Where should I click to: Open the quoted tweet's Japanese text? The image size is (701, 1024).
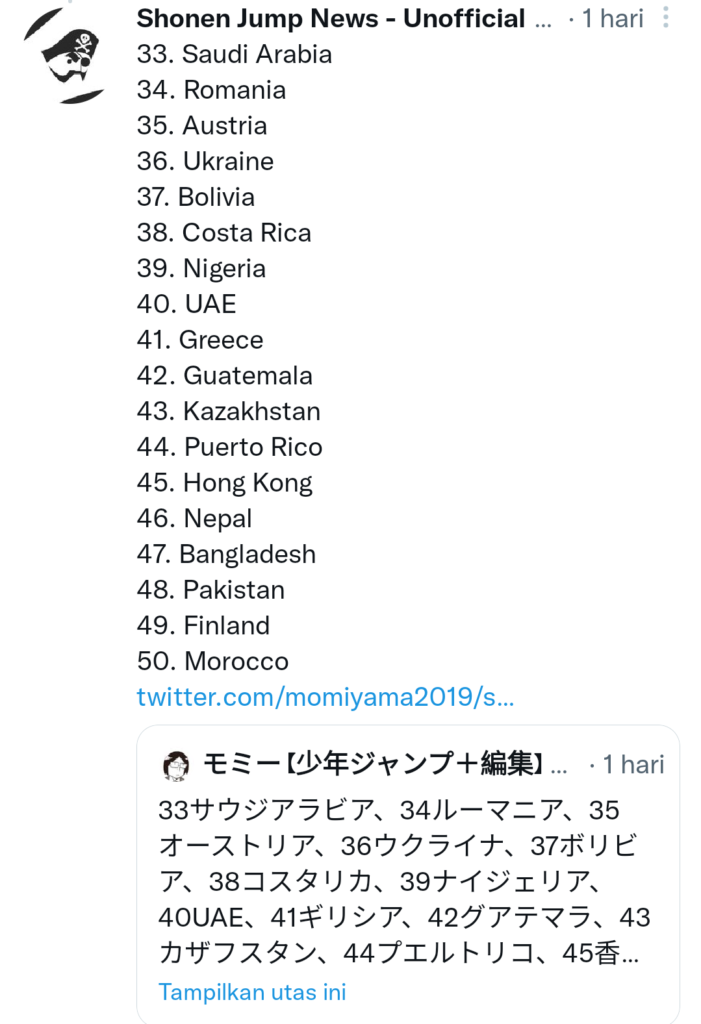coord(405,880)
